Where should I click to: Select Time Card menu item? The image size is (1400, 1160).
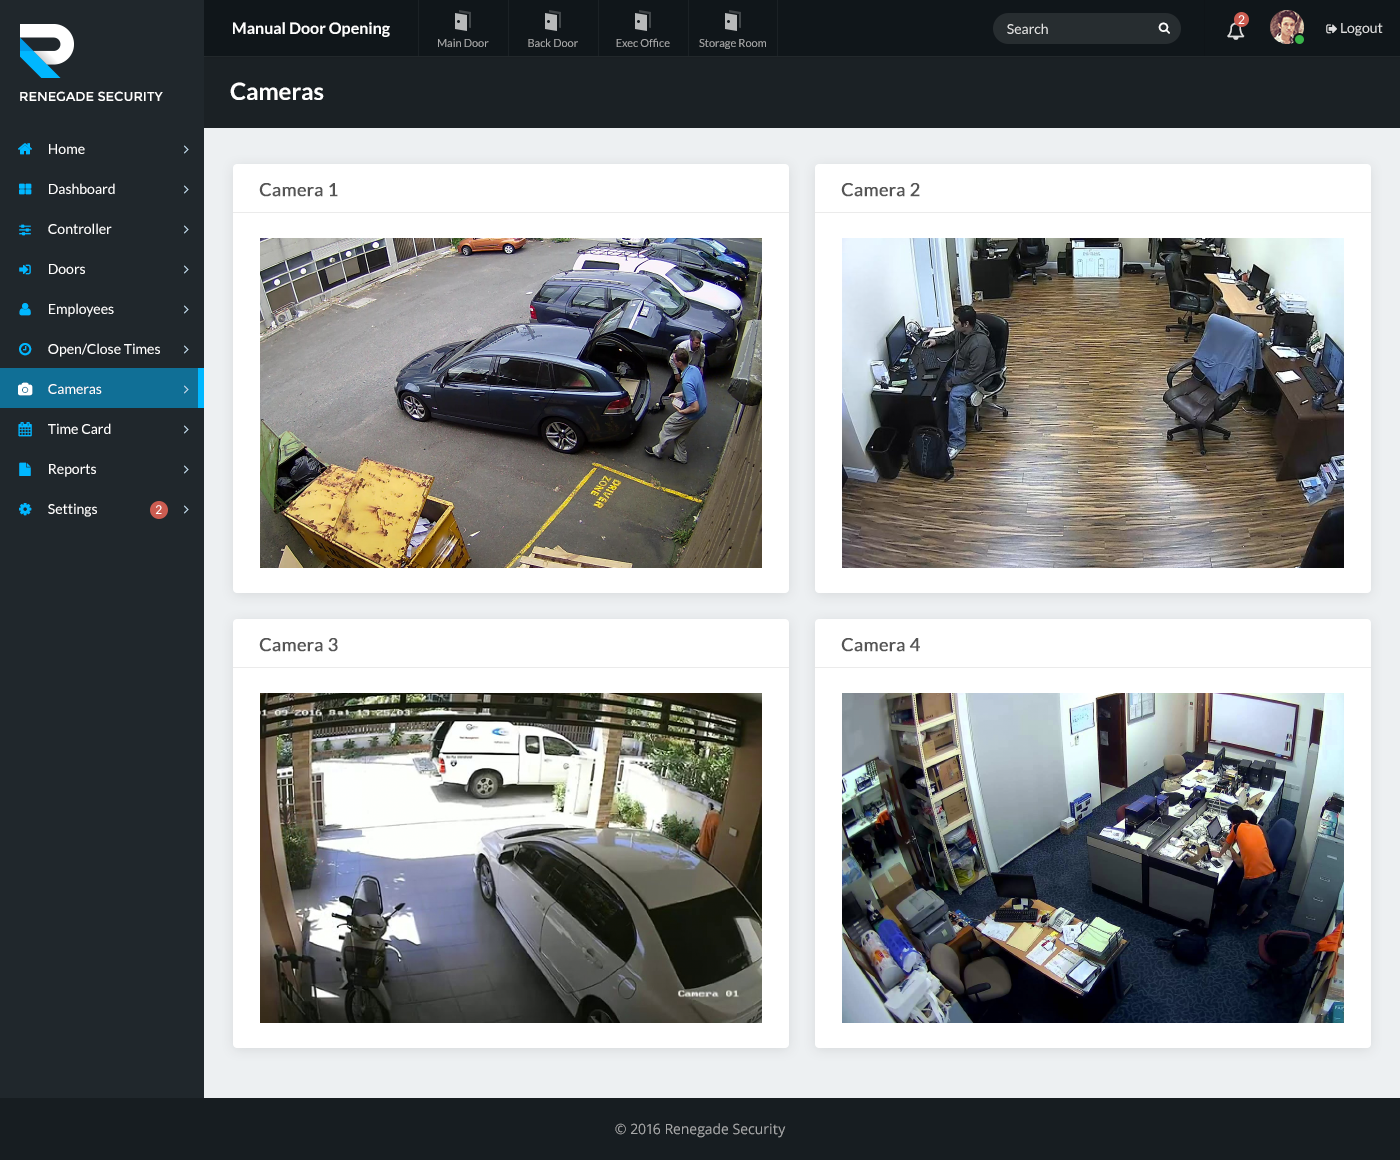79,429
